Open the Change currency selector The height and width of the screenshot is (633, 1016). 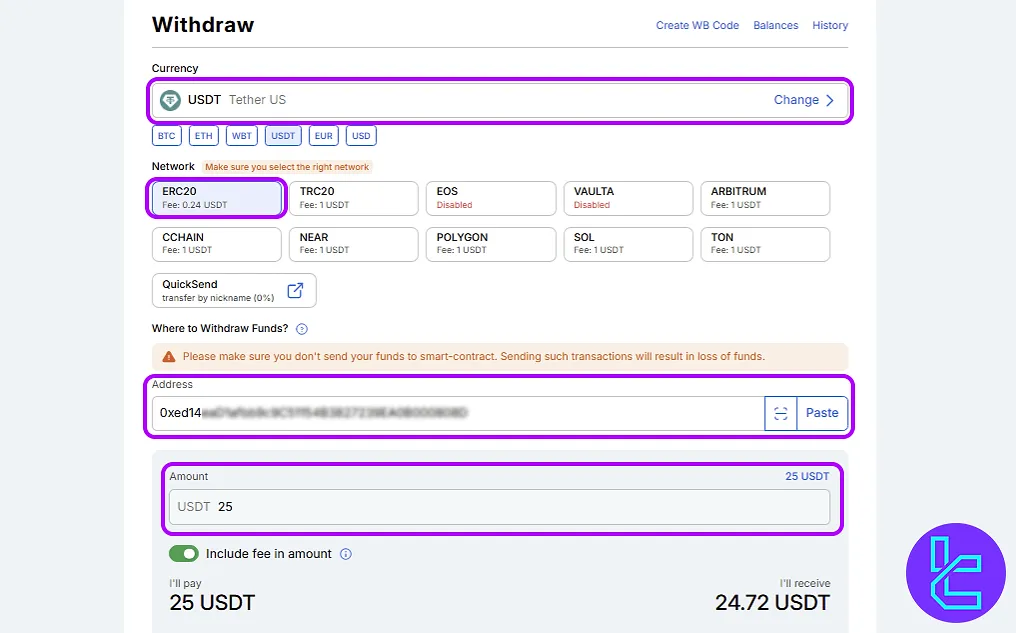point(796,100)
